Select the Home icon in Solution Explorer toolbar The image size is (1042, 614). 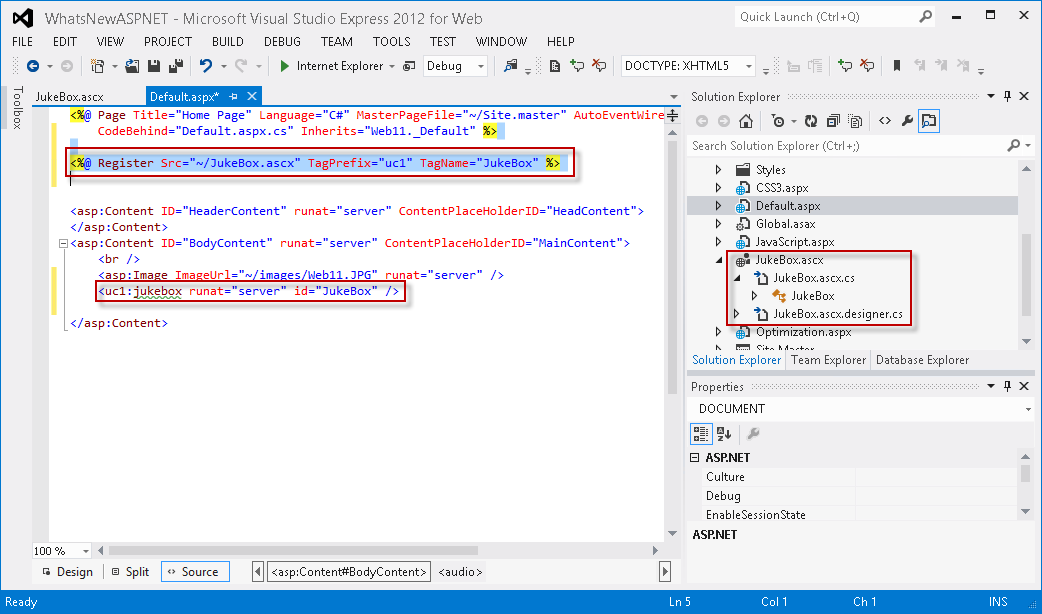tap(745, 120)
